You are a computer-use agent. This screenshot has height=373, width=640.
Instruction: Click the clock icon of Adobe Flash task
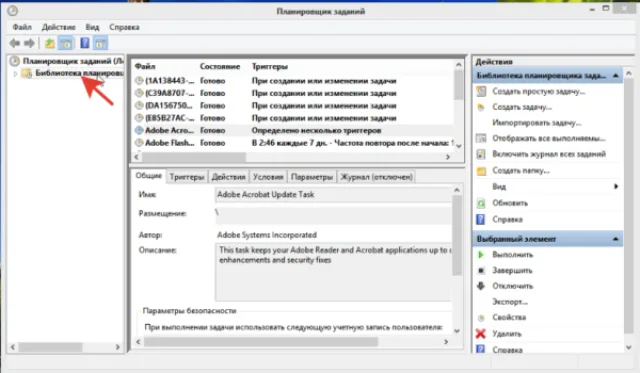tap(139, 143)
